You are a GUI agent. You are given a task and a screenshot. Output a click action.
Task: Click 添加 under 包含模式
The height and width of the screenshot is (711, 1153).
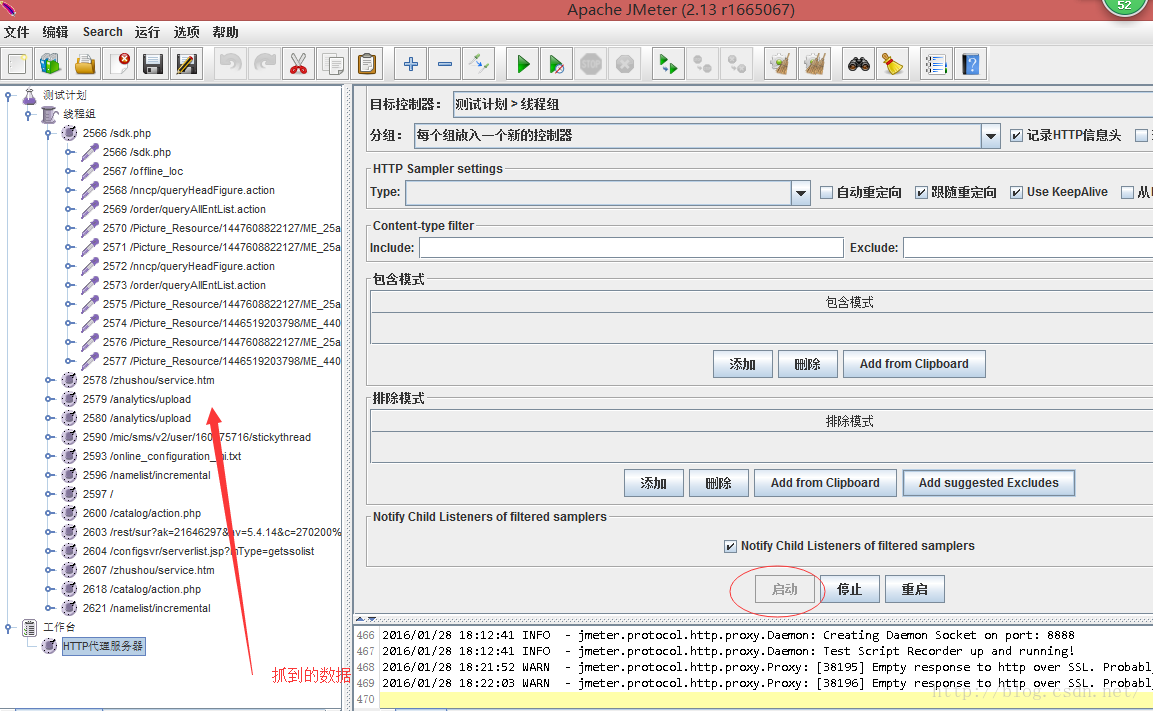pos(743,364)
